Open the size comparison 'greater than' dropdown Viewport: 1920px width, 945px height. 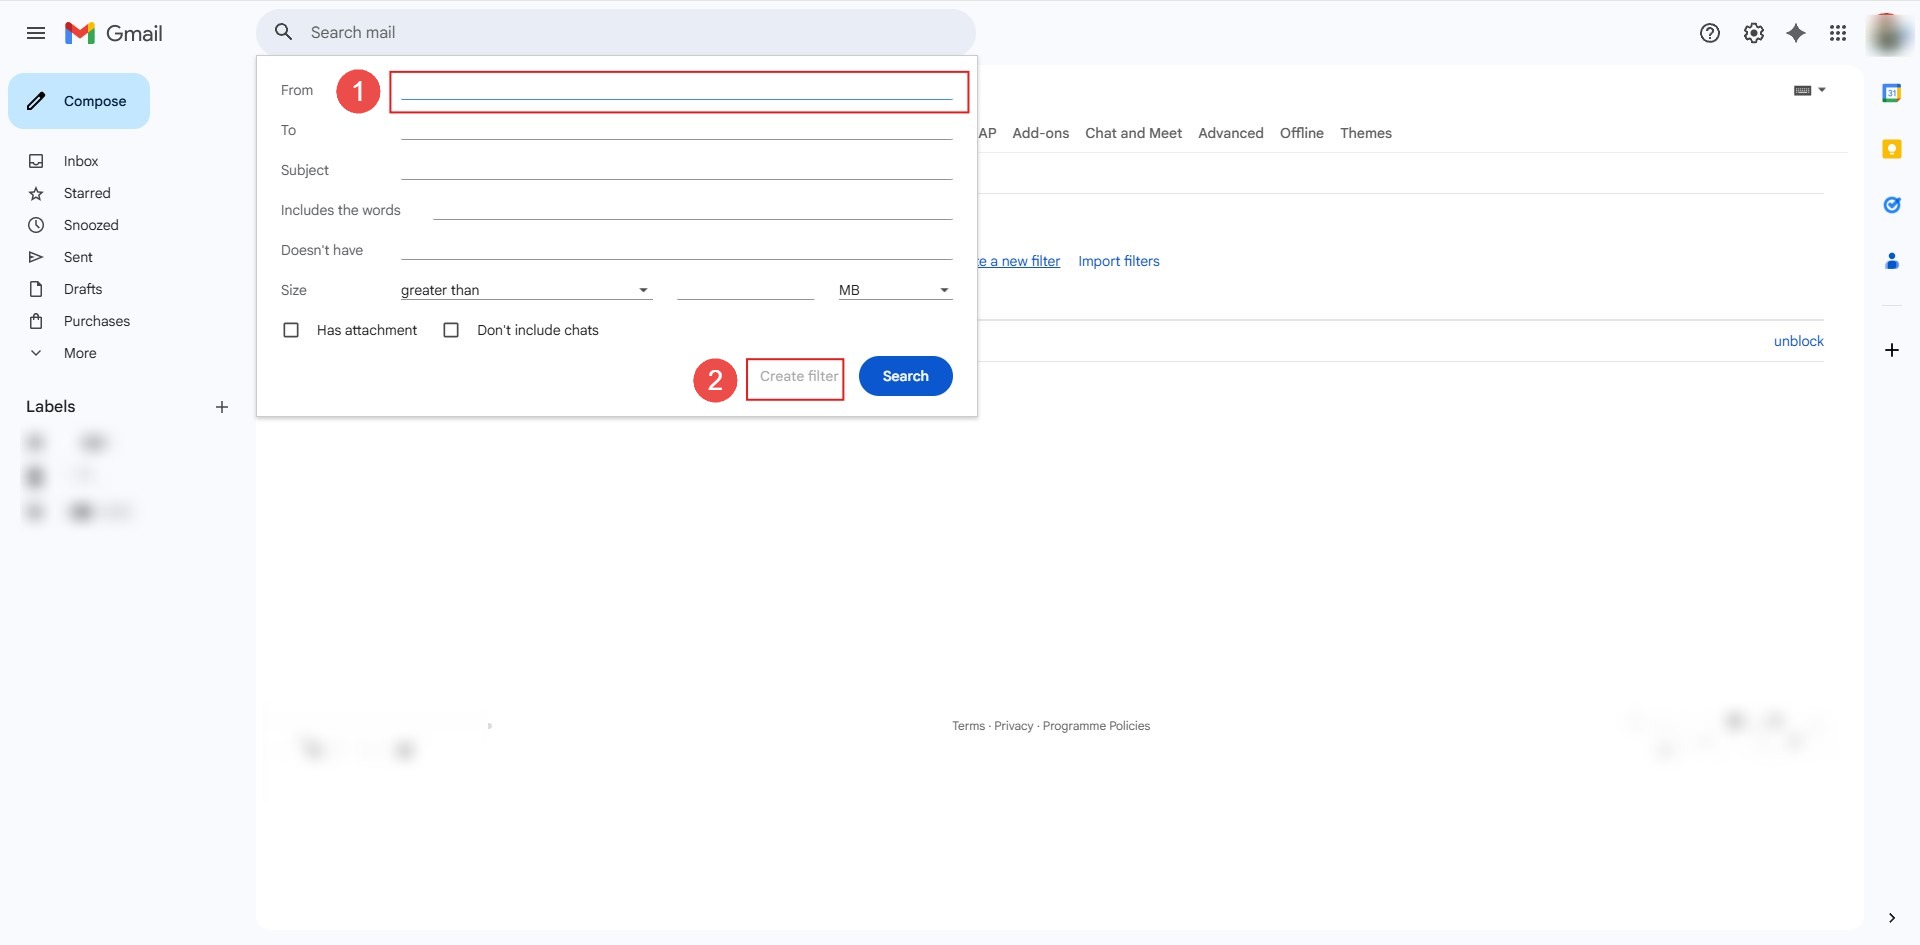(525, 290)
